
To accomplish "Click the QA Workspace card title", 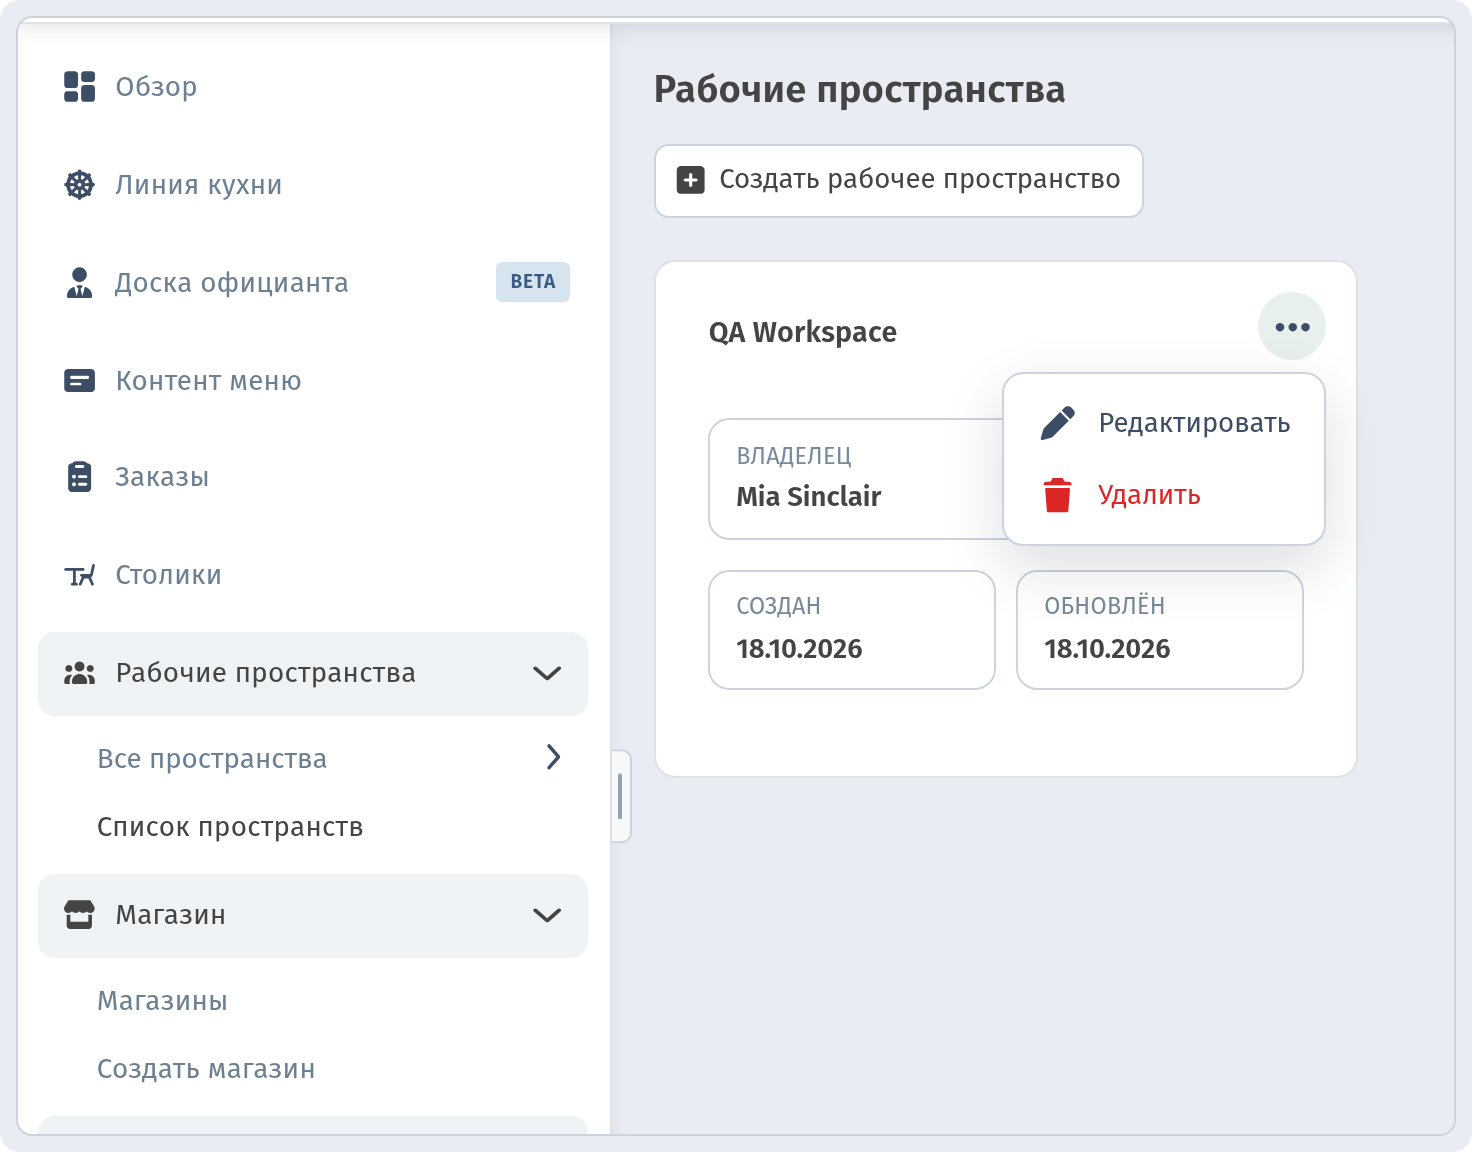I will [x=803, y=332].
